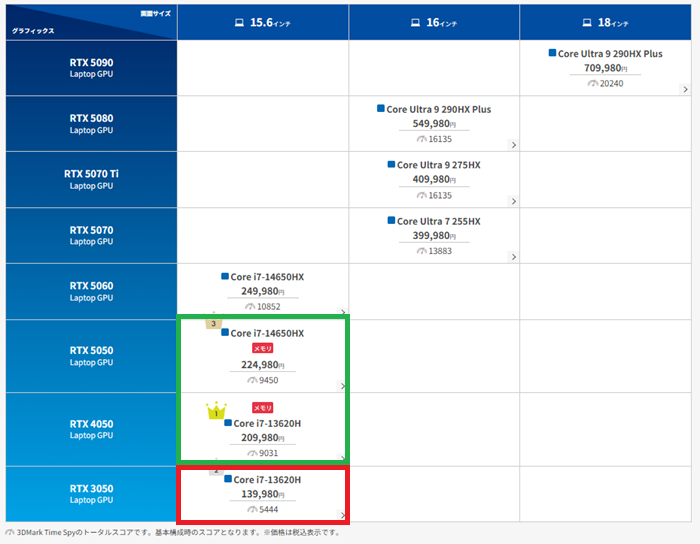
Task: Select the RTX 5070 Ti Laptop GPU row header
Action: 92,179
